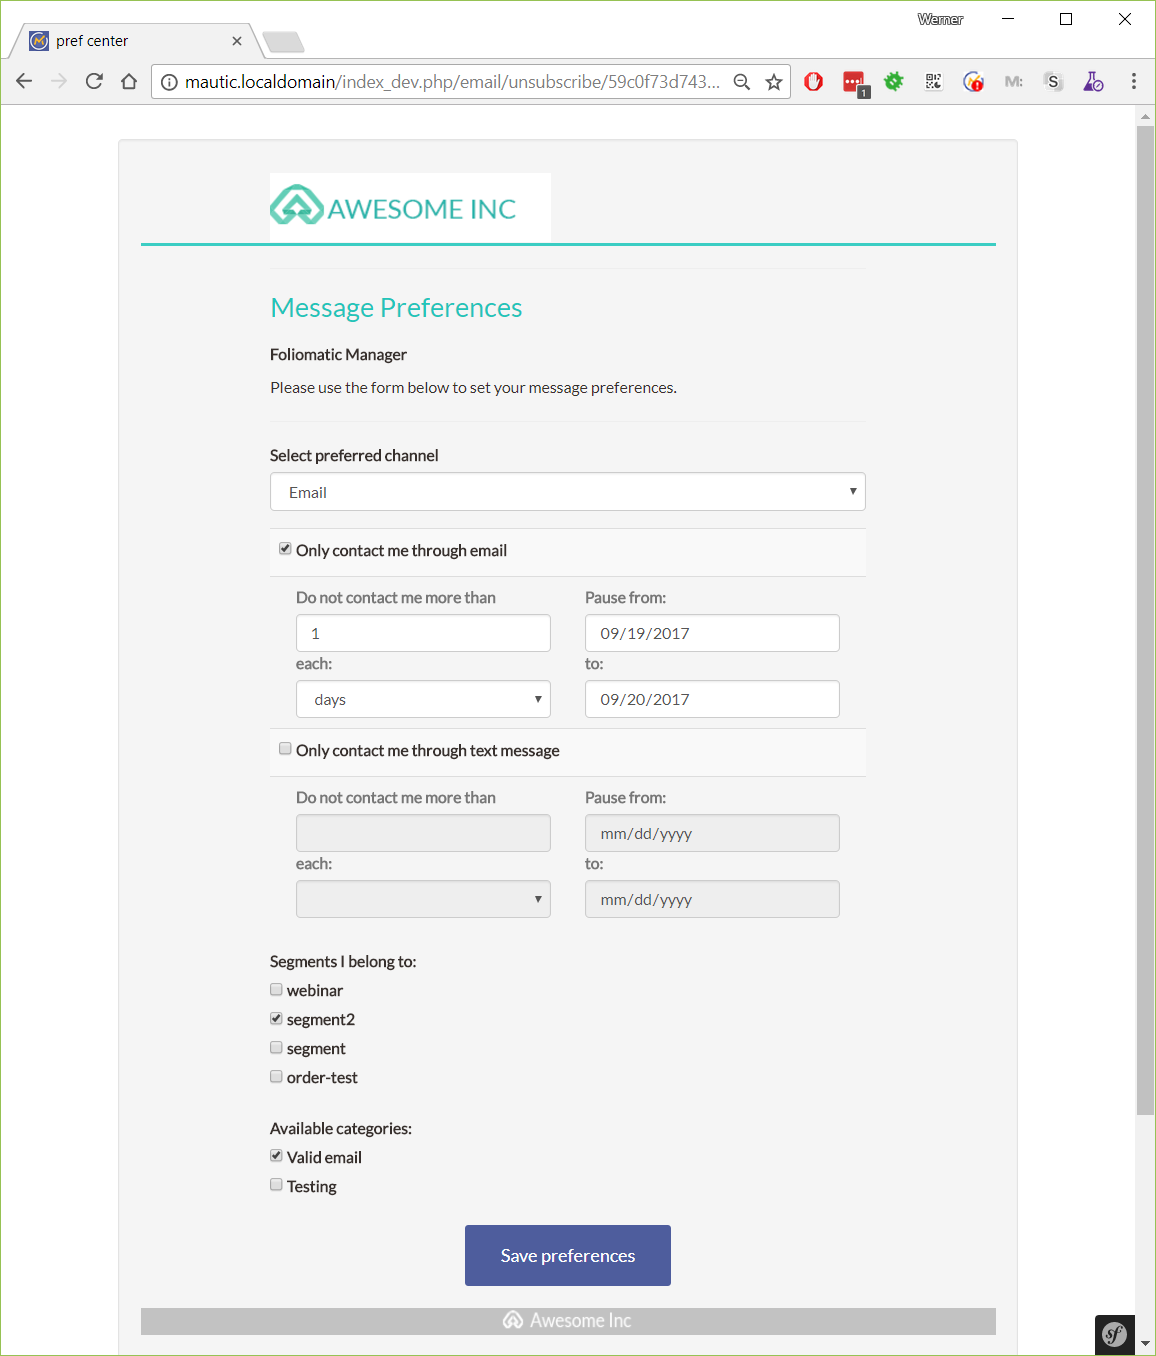The width and height of the screenshot is (1156, 1356).
Task: Open the Symfony profiler toolbar icon
Action: (x=1115, y=1334)
